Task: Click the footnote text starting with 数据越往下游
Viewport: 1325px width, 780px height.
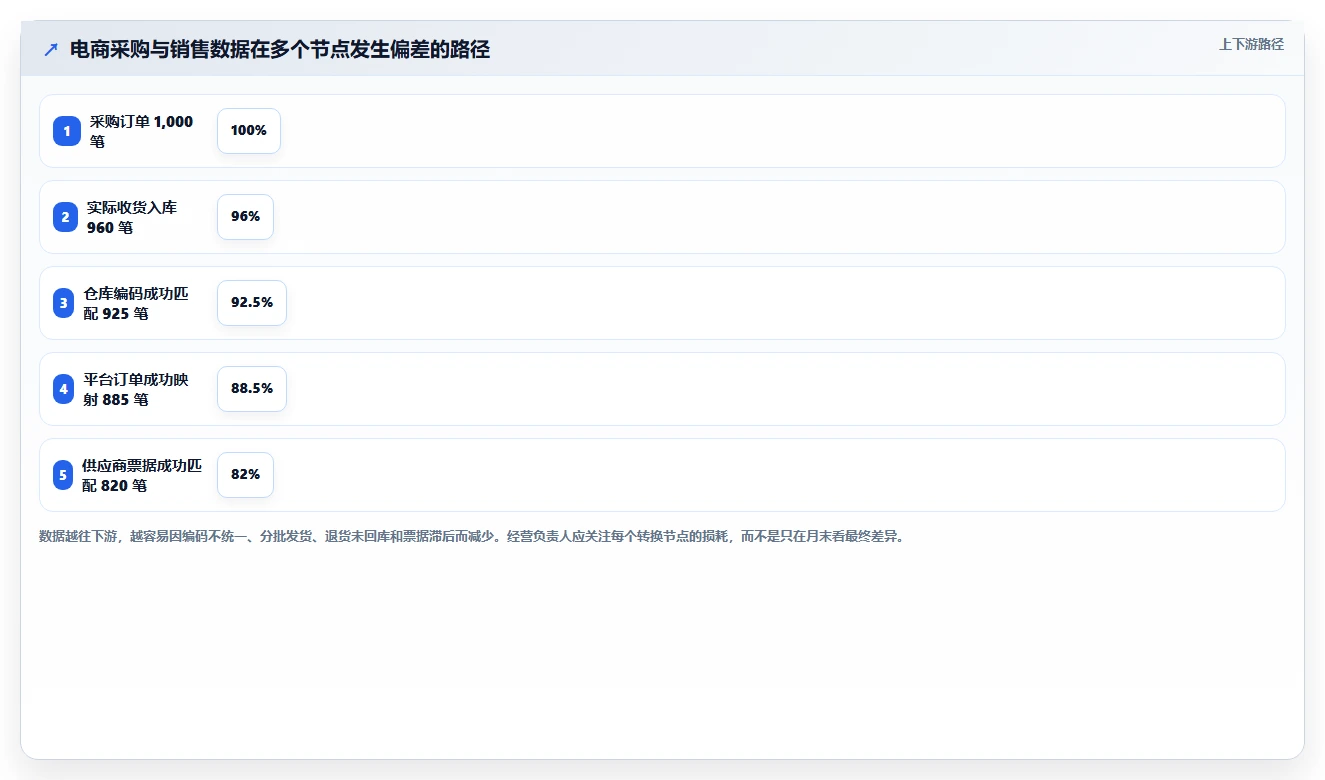Action: (471, 536)
